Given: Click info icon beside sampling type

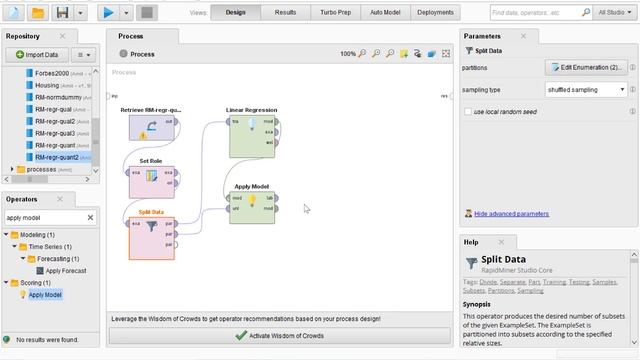Looking at the screenshot, I should click(x=632, y=89).
